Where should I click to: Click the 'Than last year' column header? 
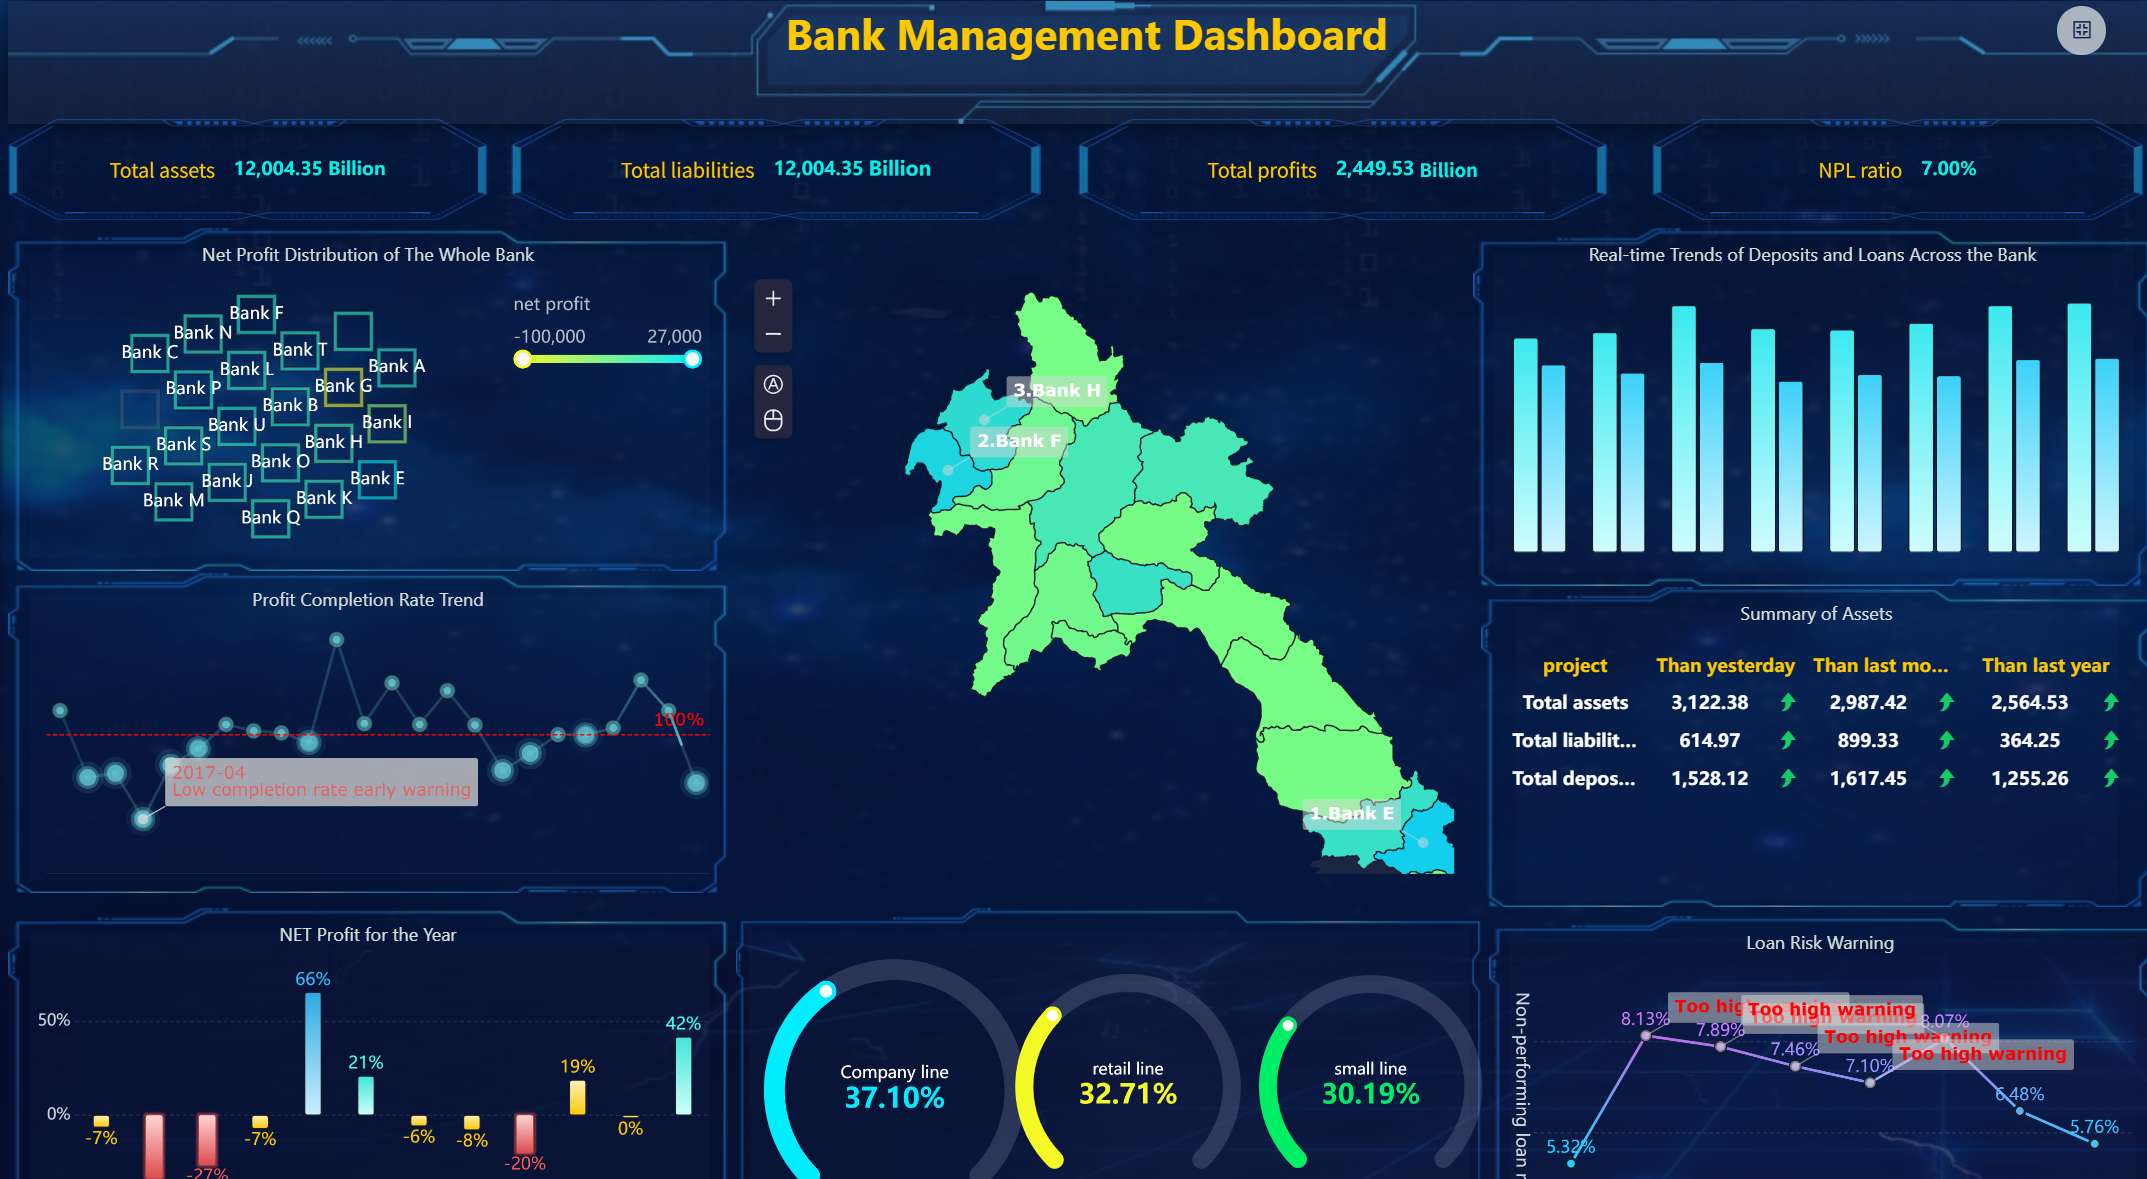coord(2045,666)
